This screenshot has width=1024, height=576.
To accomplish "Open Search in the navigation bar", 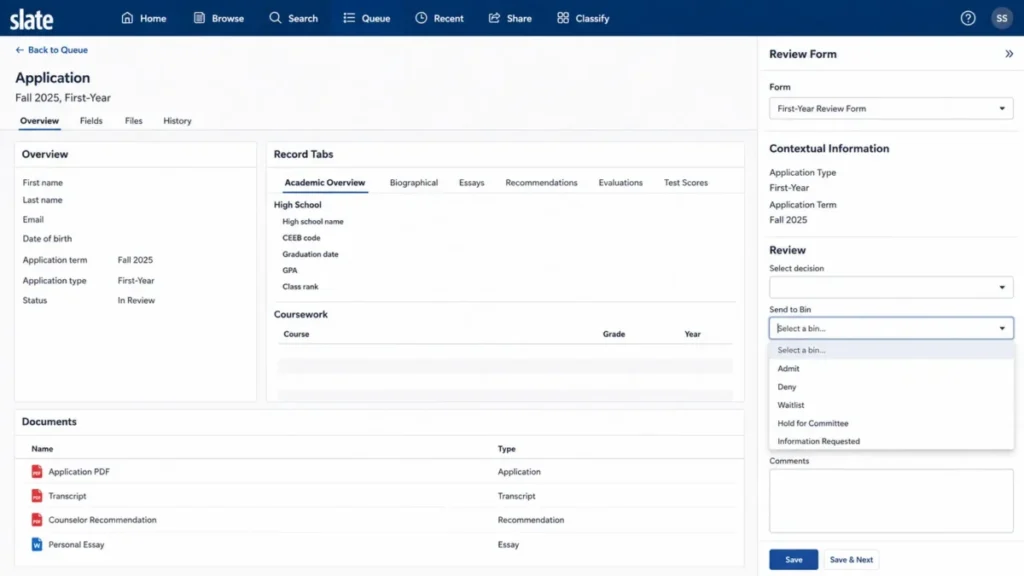I will pyautogui.click(x=293, y=18).
